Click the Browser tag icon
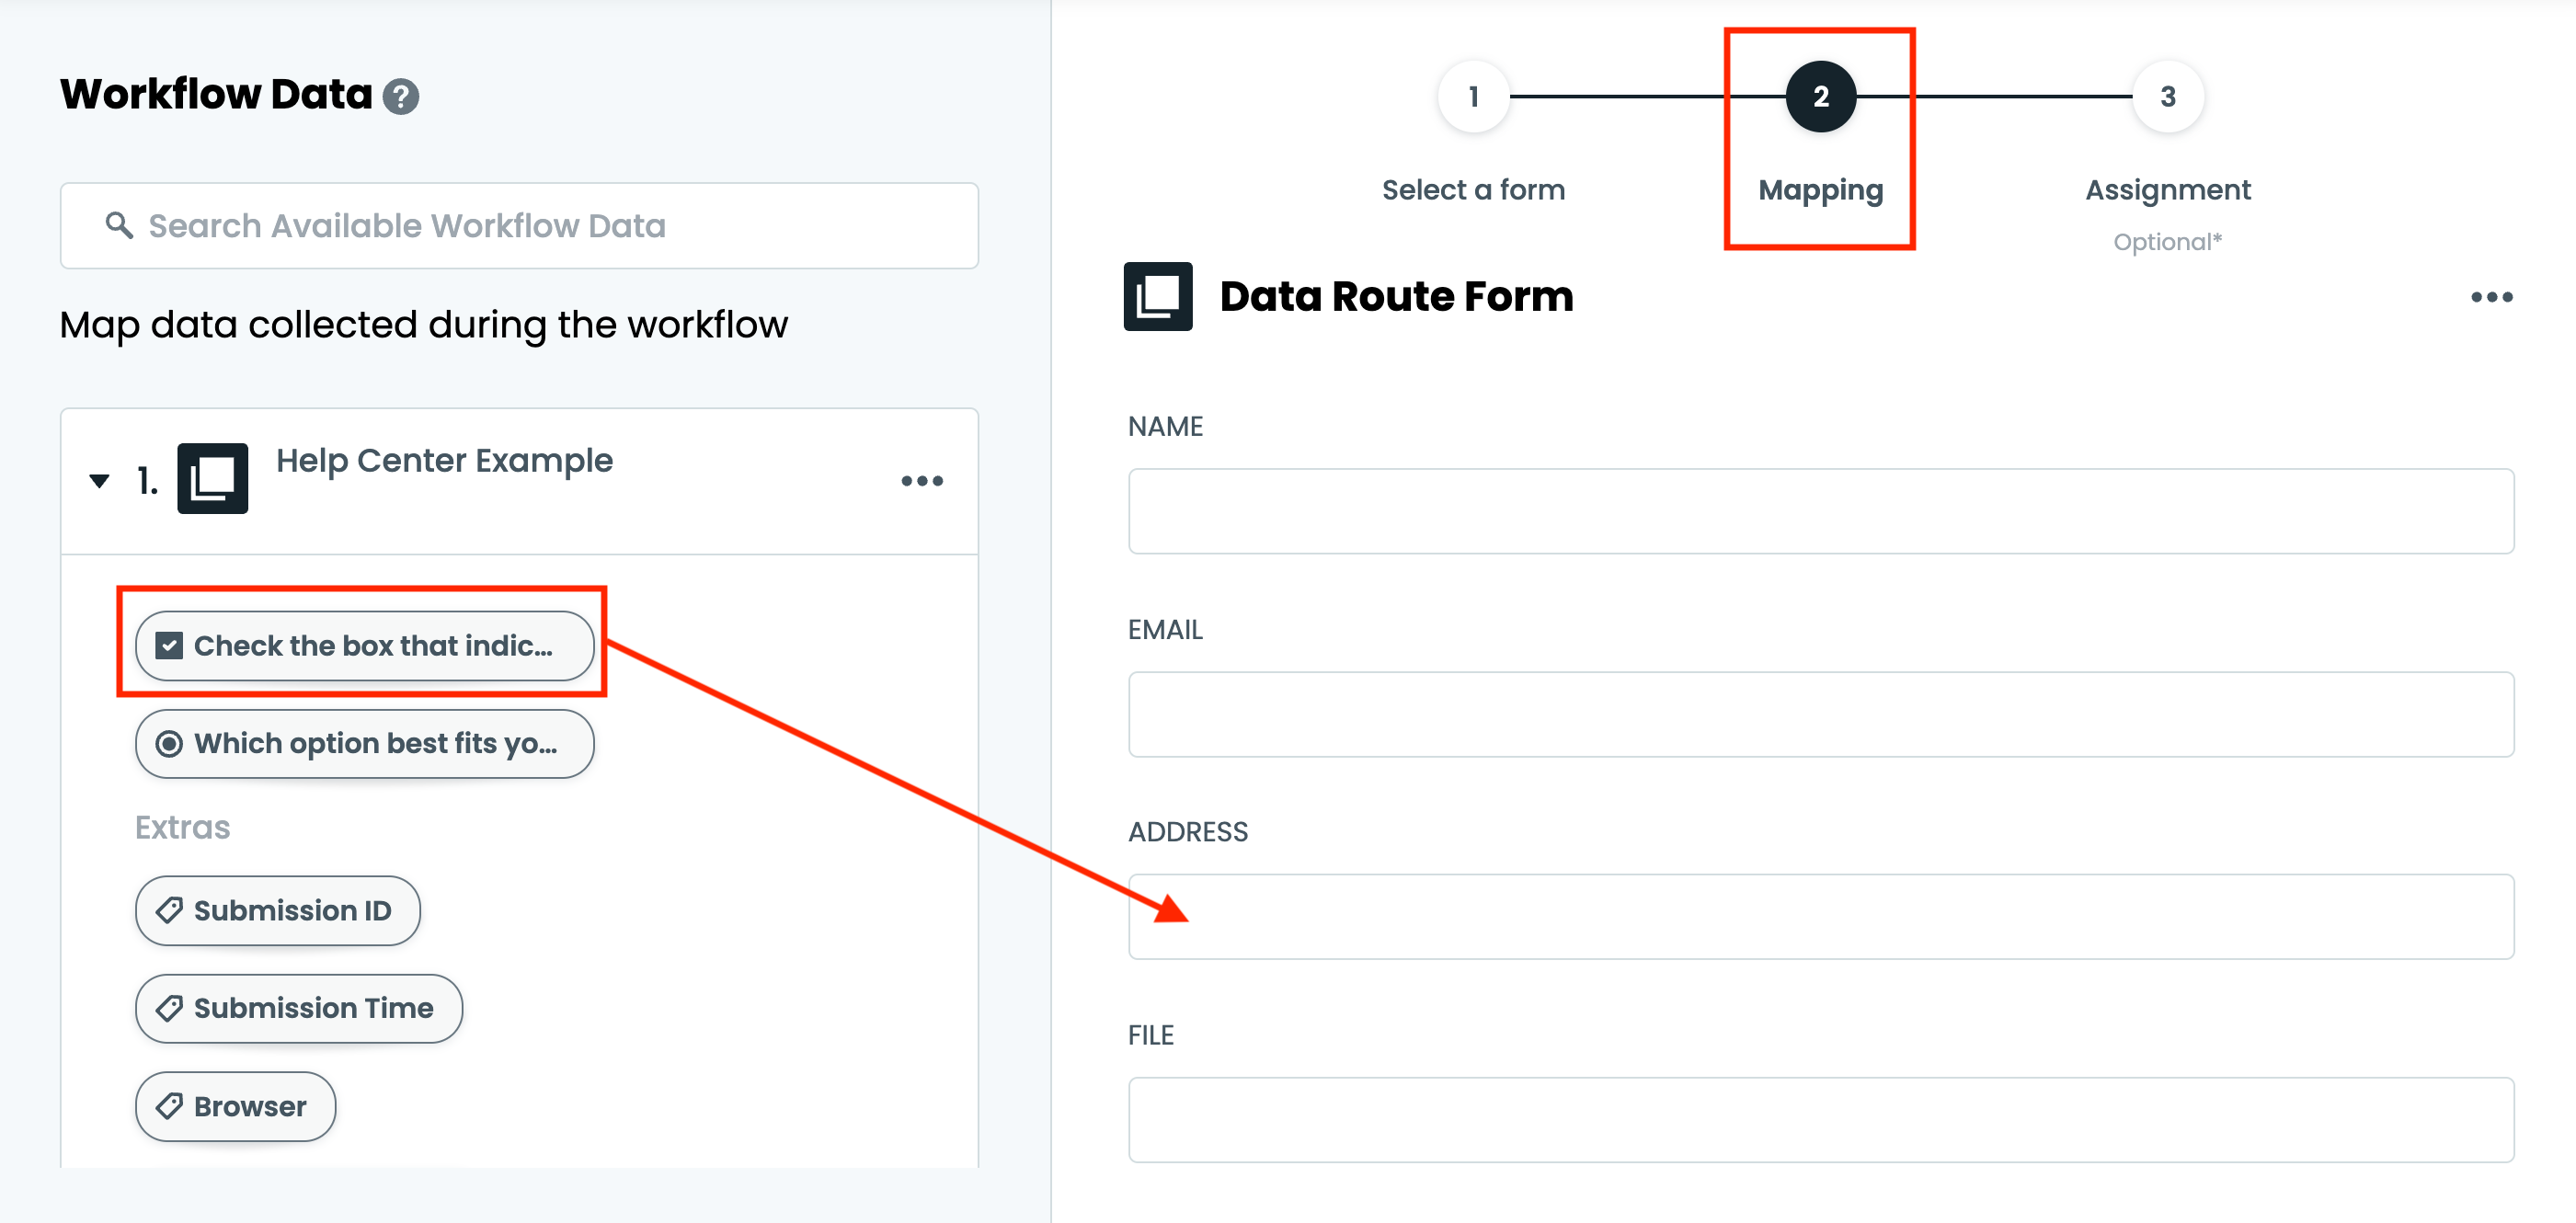2576x1223 pixels. pyautogui.click(x=169, y=1106)
